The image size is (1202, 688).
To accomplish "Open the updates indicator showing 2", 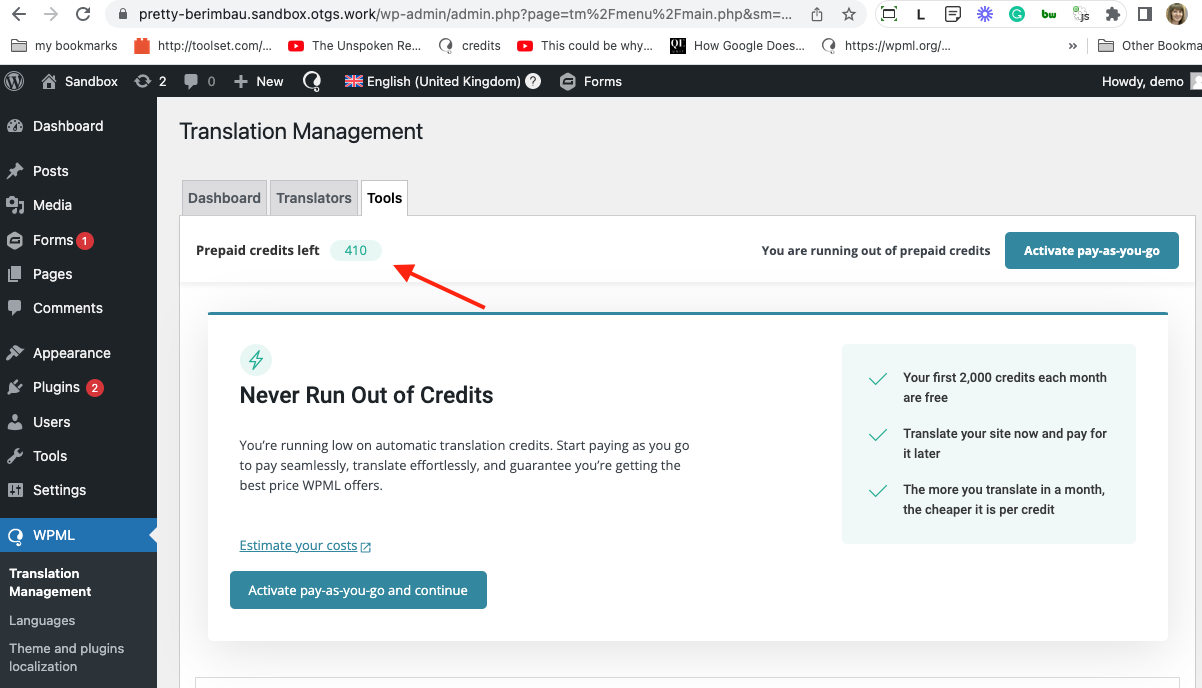I will (150, 81).
